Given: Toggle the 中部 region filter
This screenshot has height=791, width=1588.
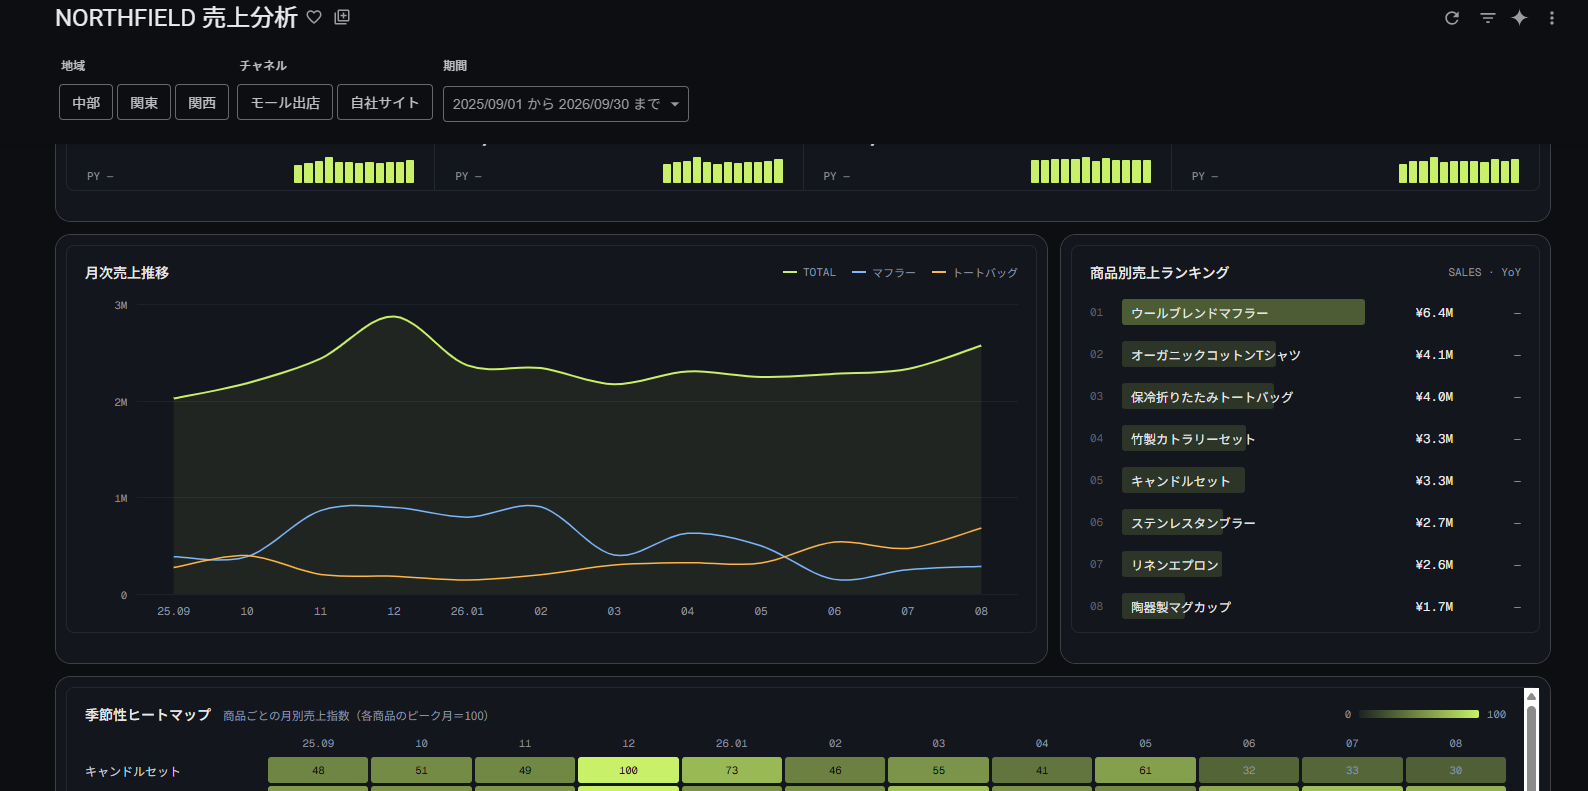Looking at the screenshot, I should click(86, 103).
